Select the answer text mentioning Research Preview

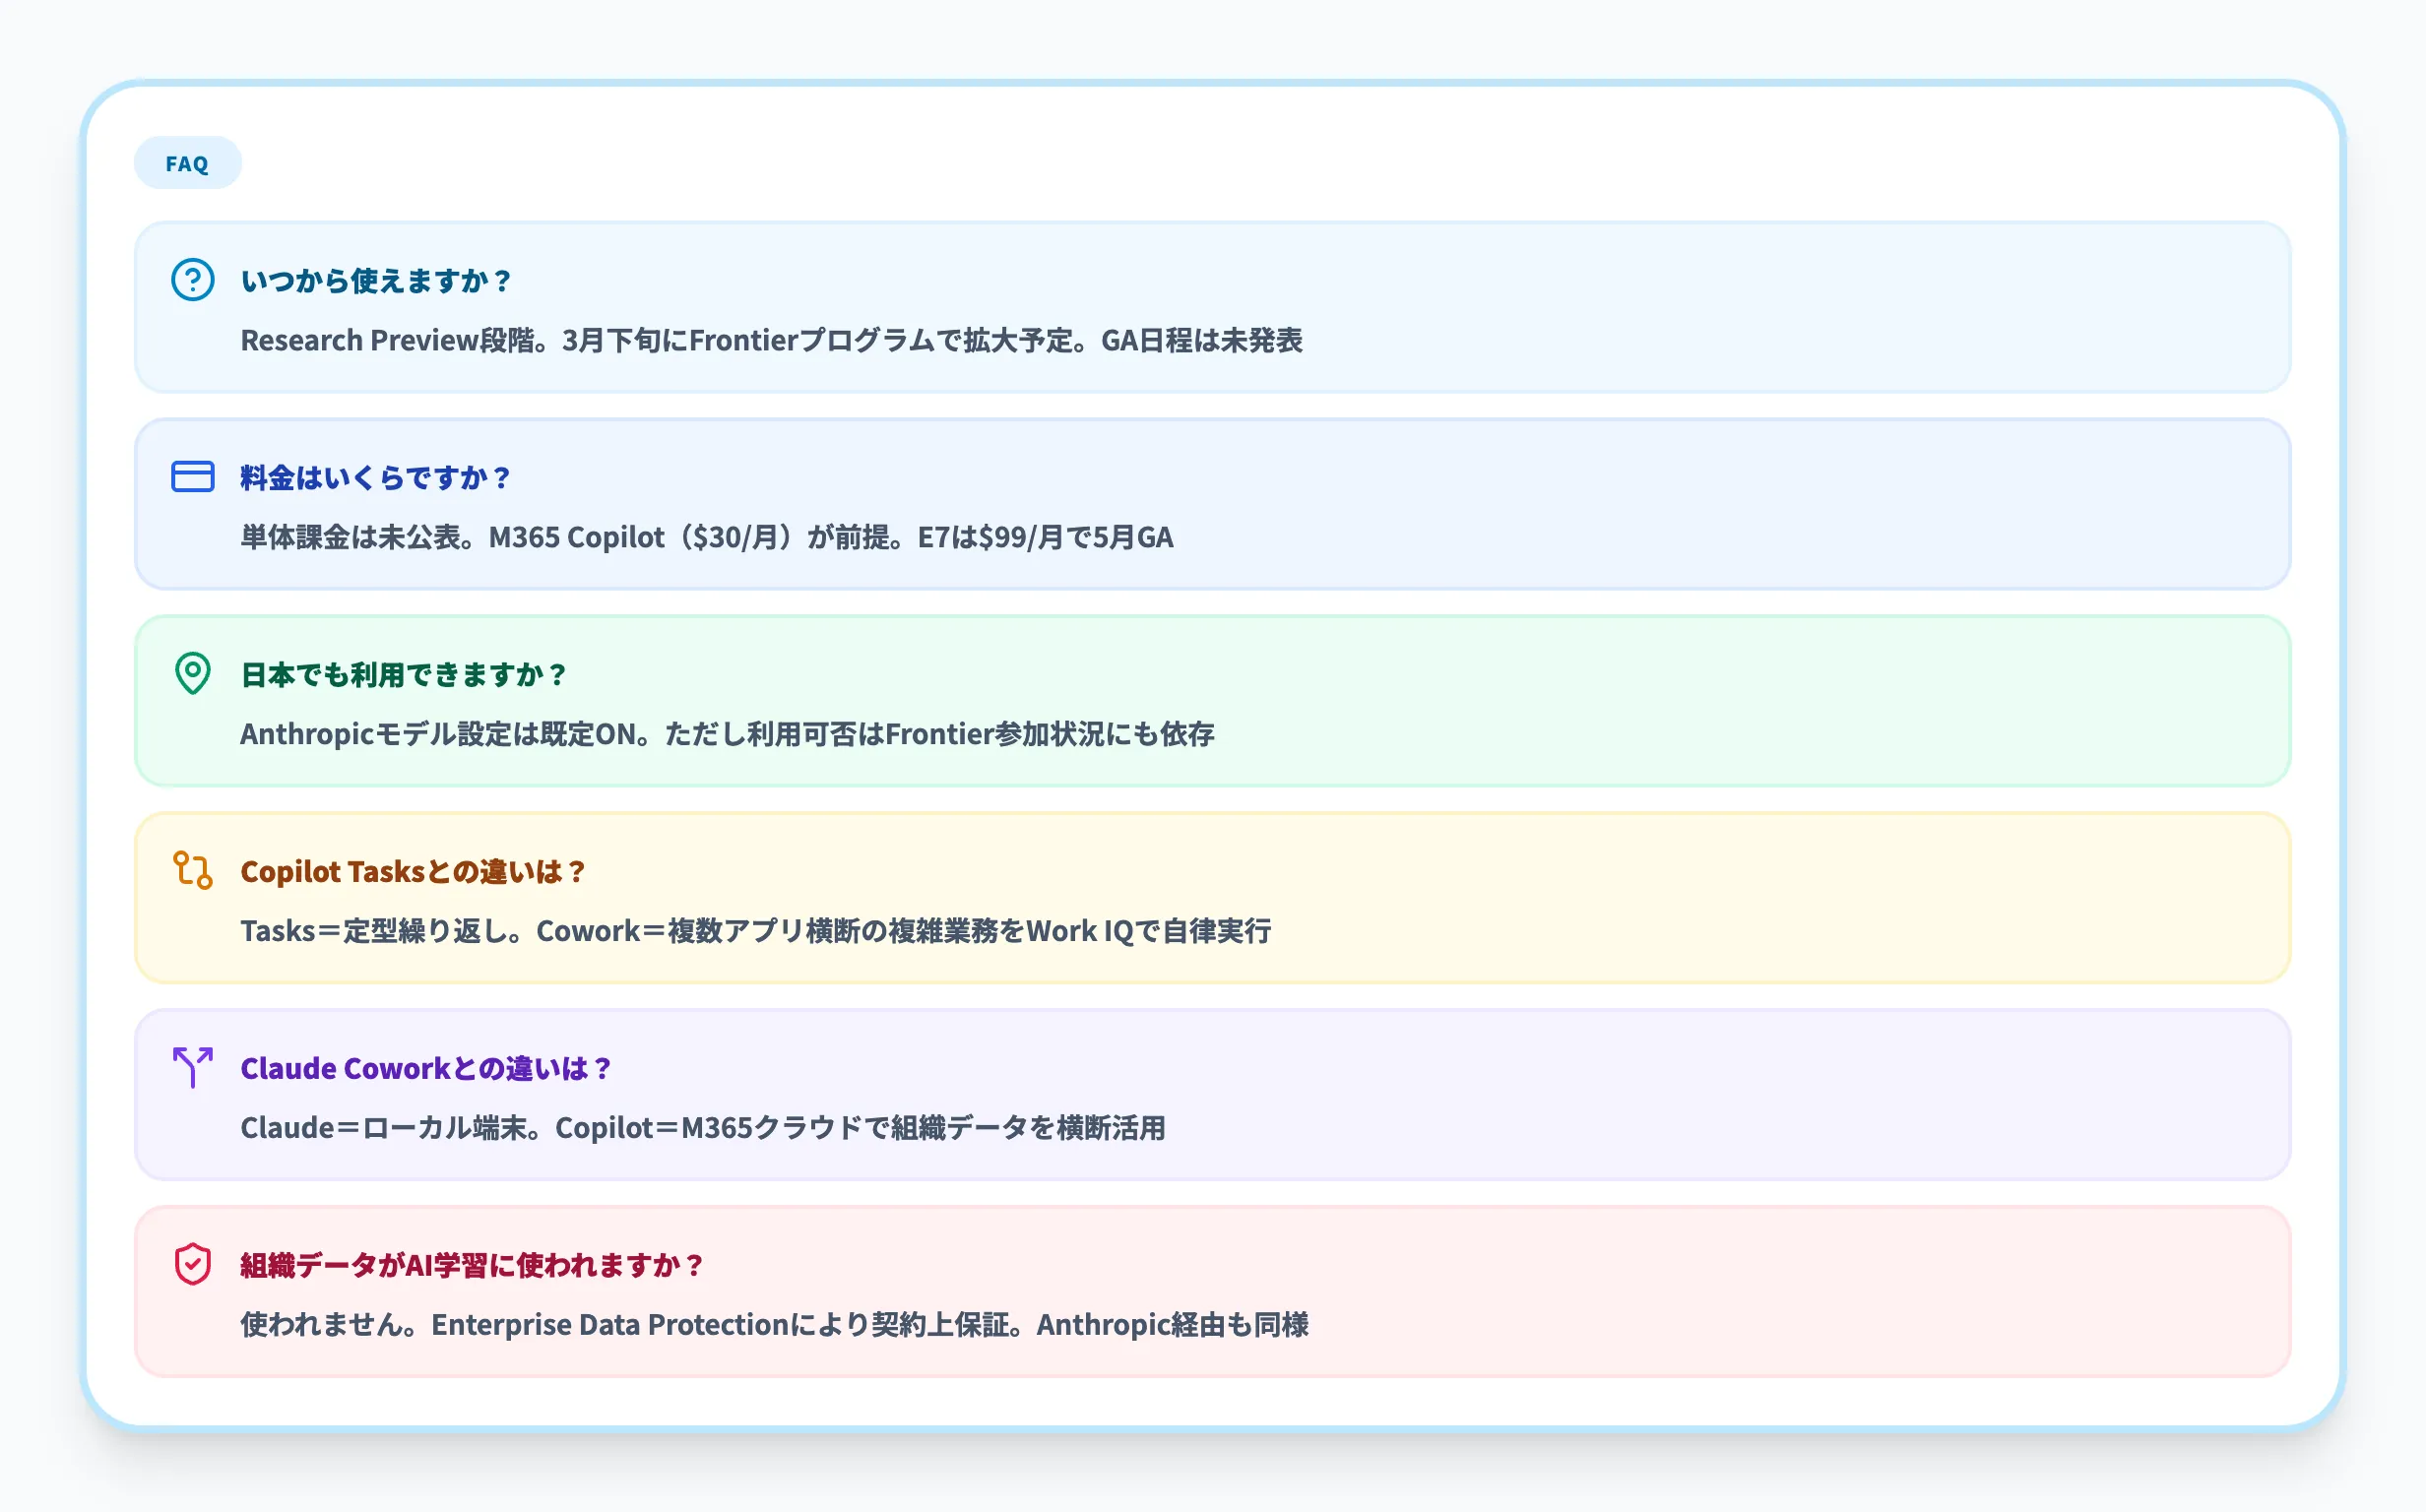774,341
